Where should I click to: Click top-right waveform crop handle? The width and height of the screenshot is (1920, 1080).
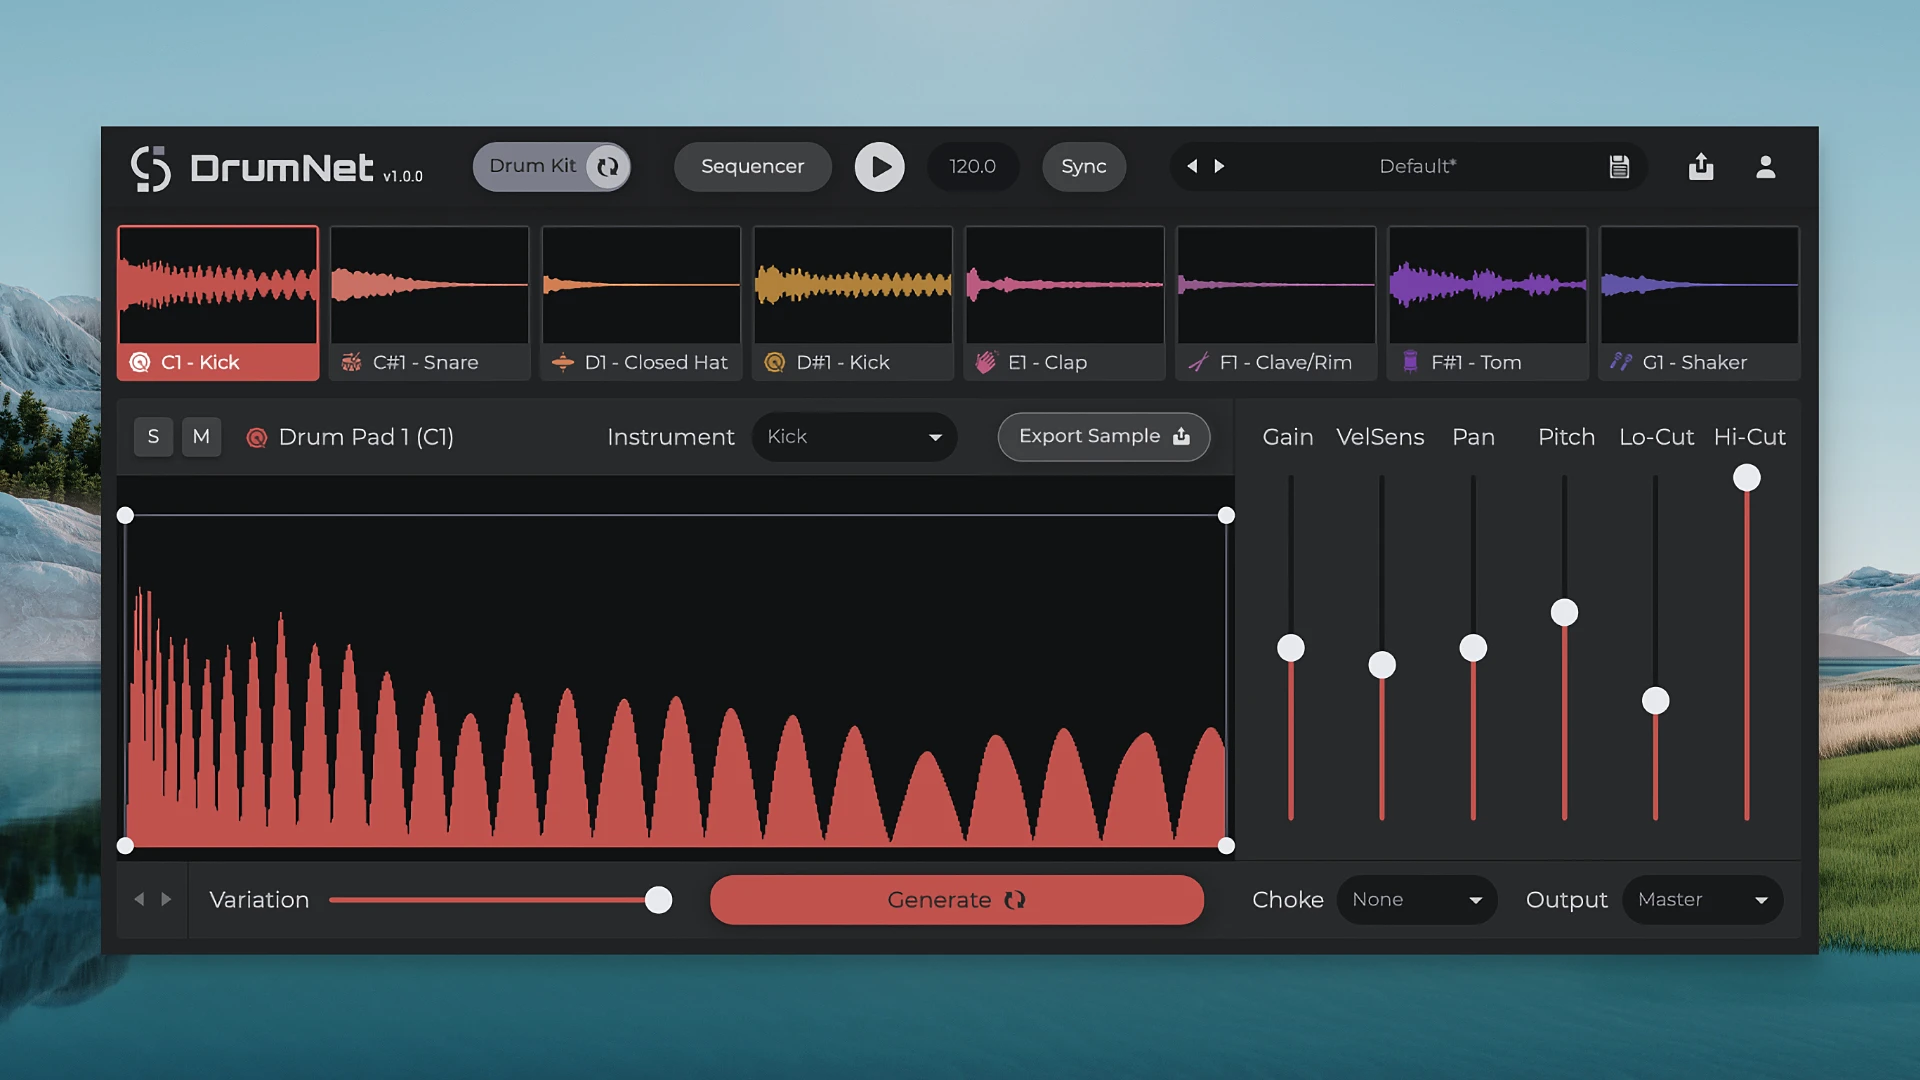(1226, 515)
